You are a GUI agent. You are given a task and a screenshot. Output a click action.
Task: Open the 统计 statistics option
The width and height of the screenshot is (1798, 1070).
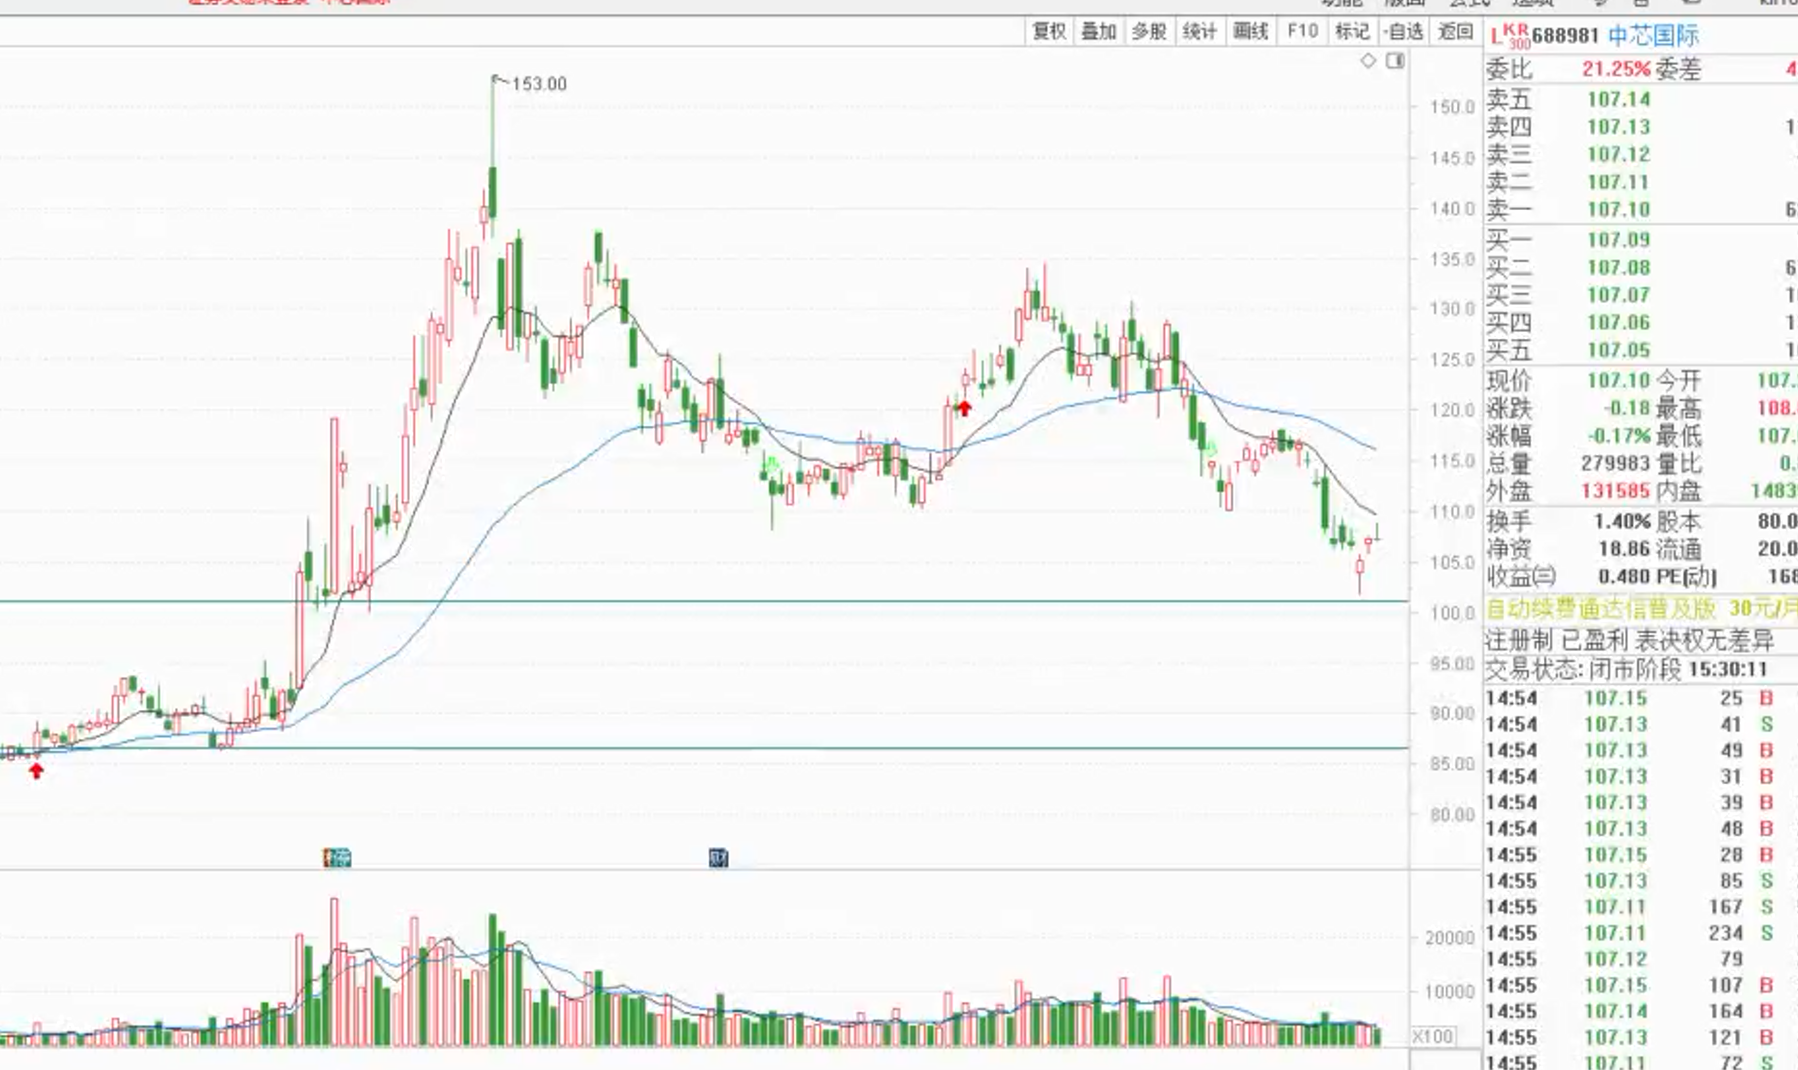pyautogui.click(x=1200, y=31)
